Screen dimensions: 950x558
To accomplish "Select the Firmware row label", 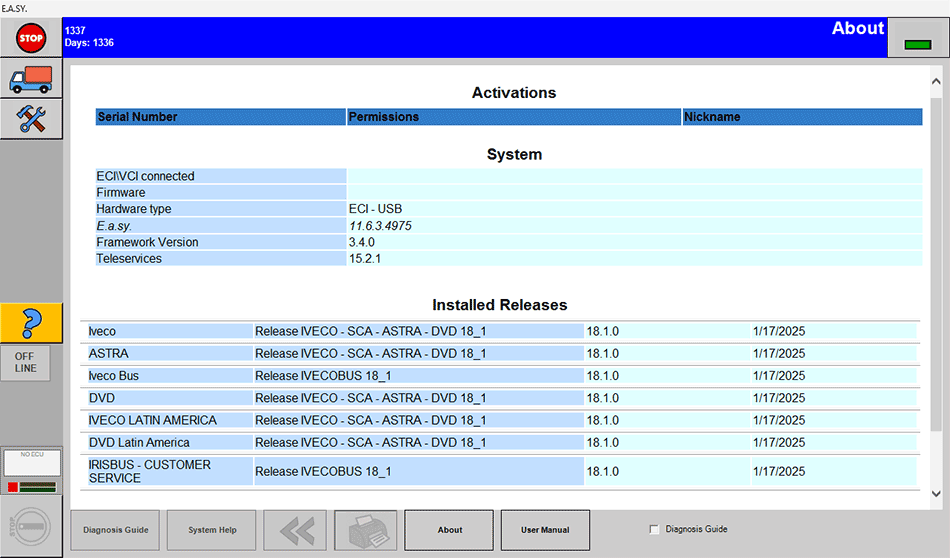I will 221,193.
